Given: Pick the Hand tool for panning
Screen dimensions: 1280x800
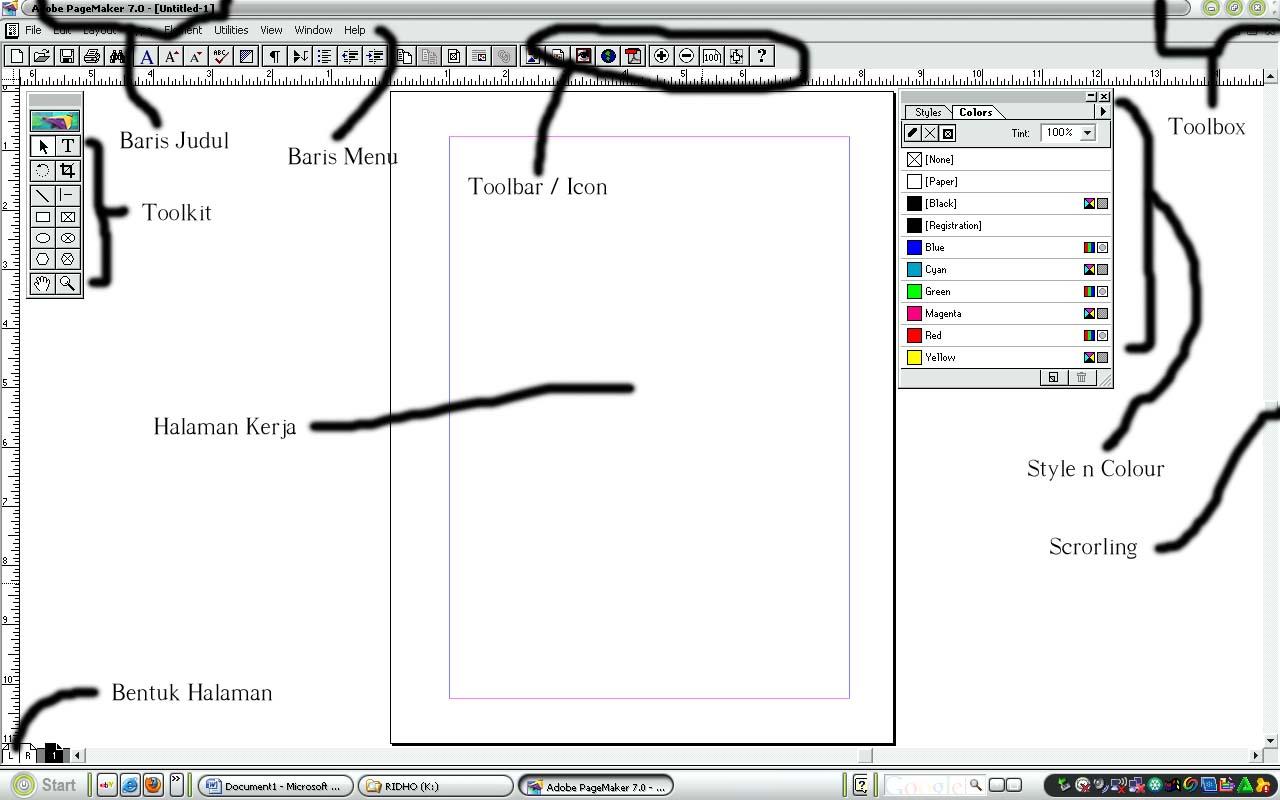Looking at the screenshot, I should (42, 283).
